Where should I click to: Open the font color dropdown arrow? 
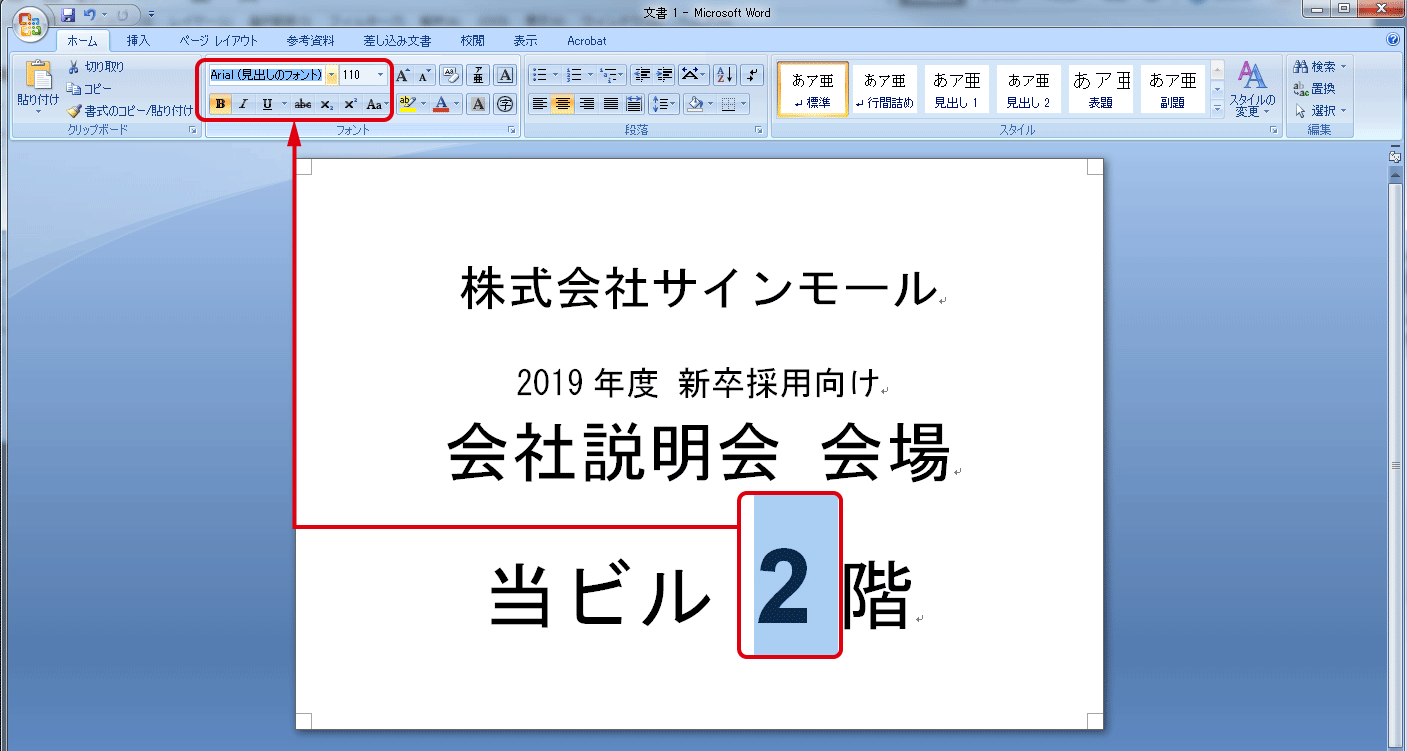pyautogui.click(x=455, y=104)
